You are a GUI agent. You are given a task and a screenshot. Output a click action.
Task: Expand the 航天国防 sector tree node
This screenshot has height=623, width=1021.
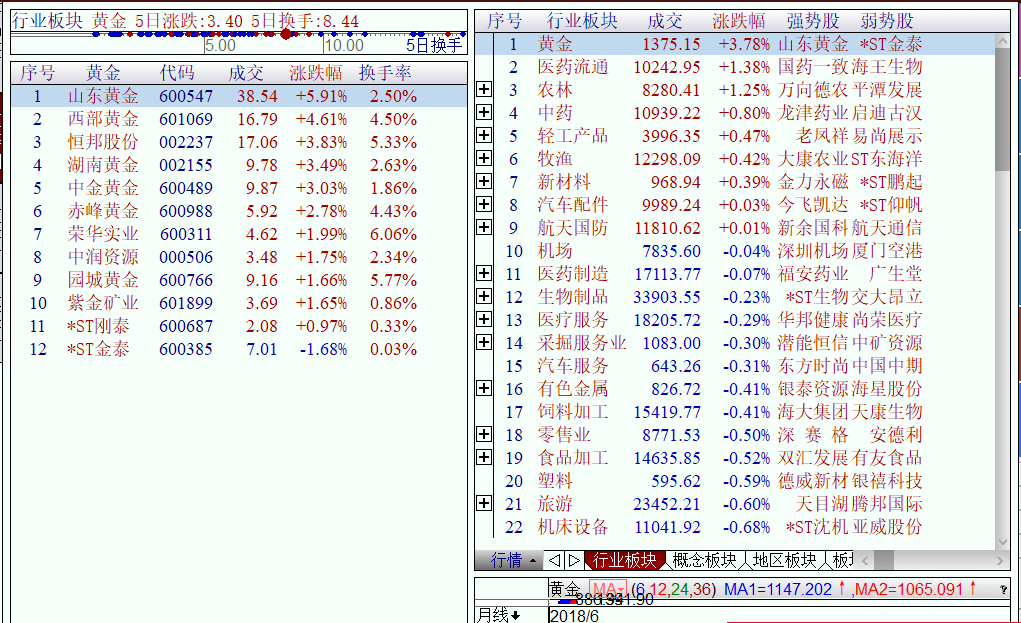click(x=484, y=228)
